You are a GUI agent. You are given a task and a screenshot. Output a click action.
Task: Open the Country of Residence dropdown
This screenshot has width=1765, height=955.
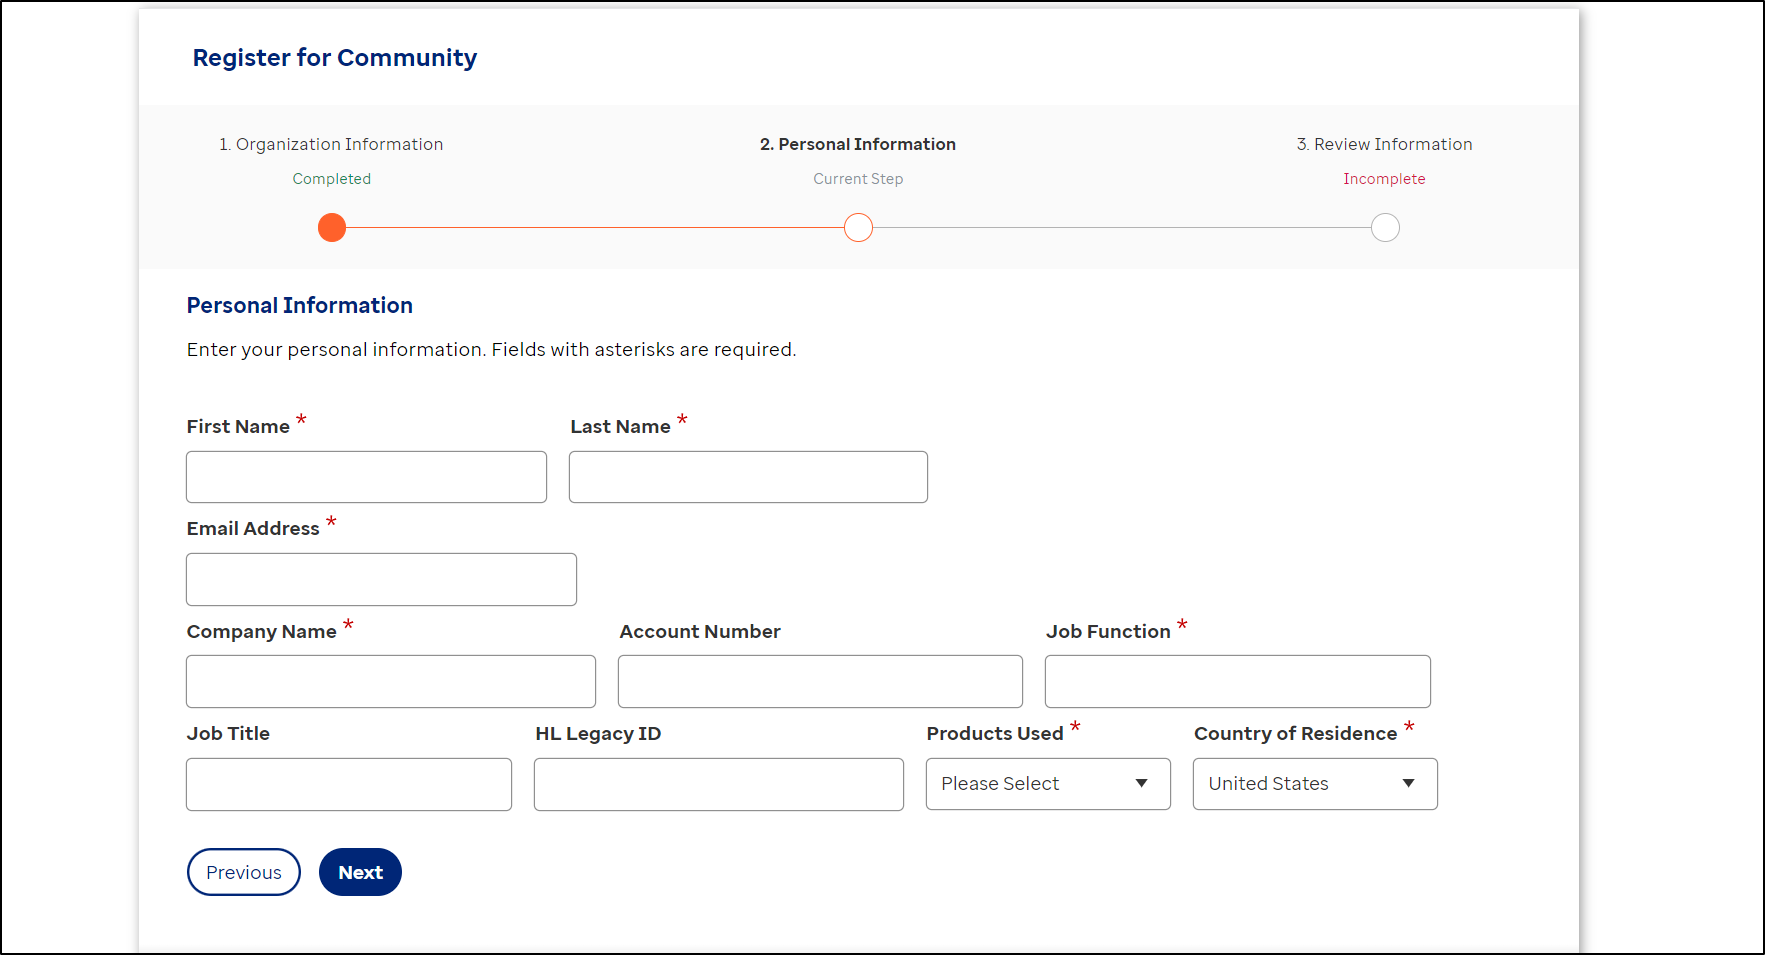(x=1313, y=783)
